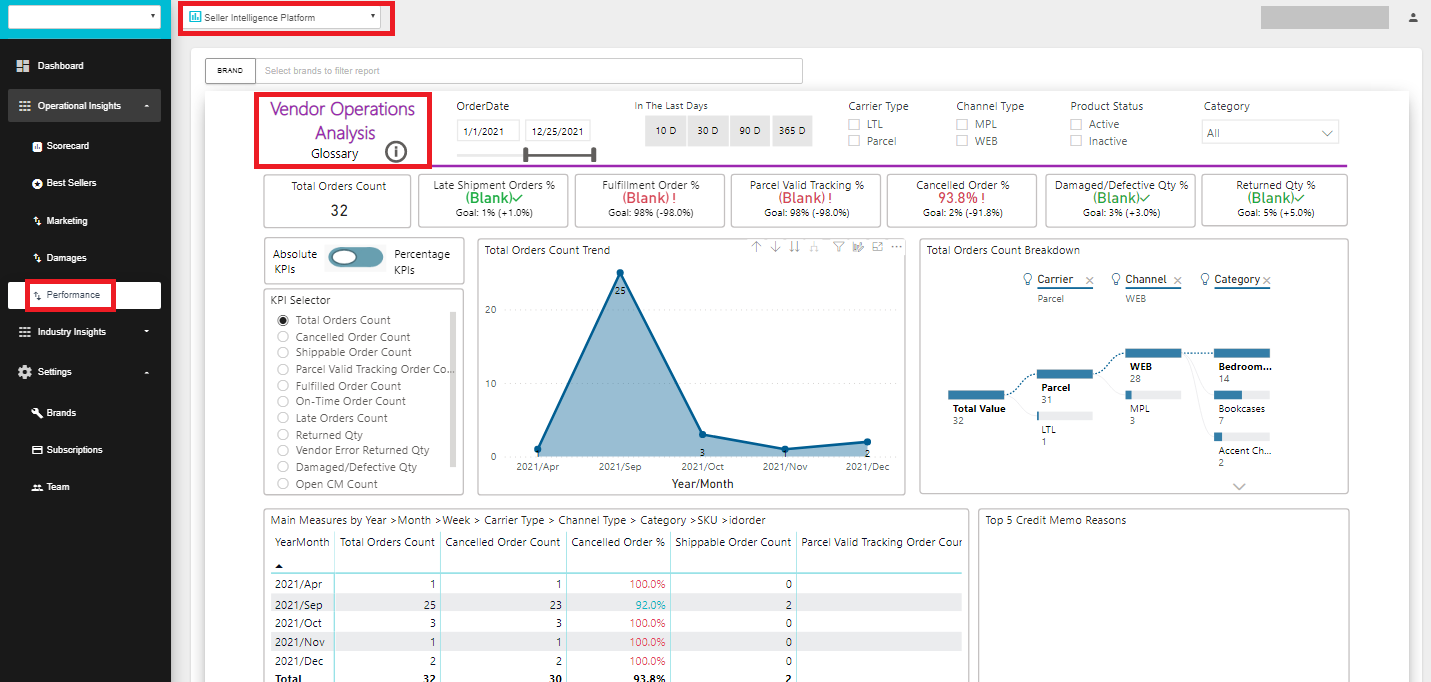Click personalize visual icon on trend chart
Image resolution: width=1431 pixels, height=682 pixels.
[x=858, y=247]
